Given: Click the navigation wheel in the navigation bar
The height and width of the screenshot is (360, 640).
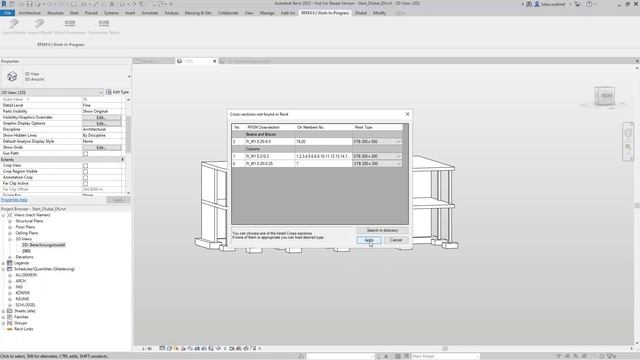Looking at the screenshot, I should click(x=628, y=133).
